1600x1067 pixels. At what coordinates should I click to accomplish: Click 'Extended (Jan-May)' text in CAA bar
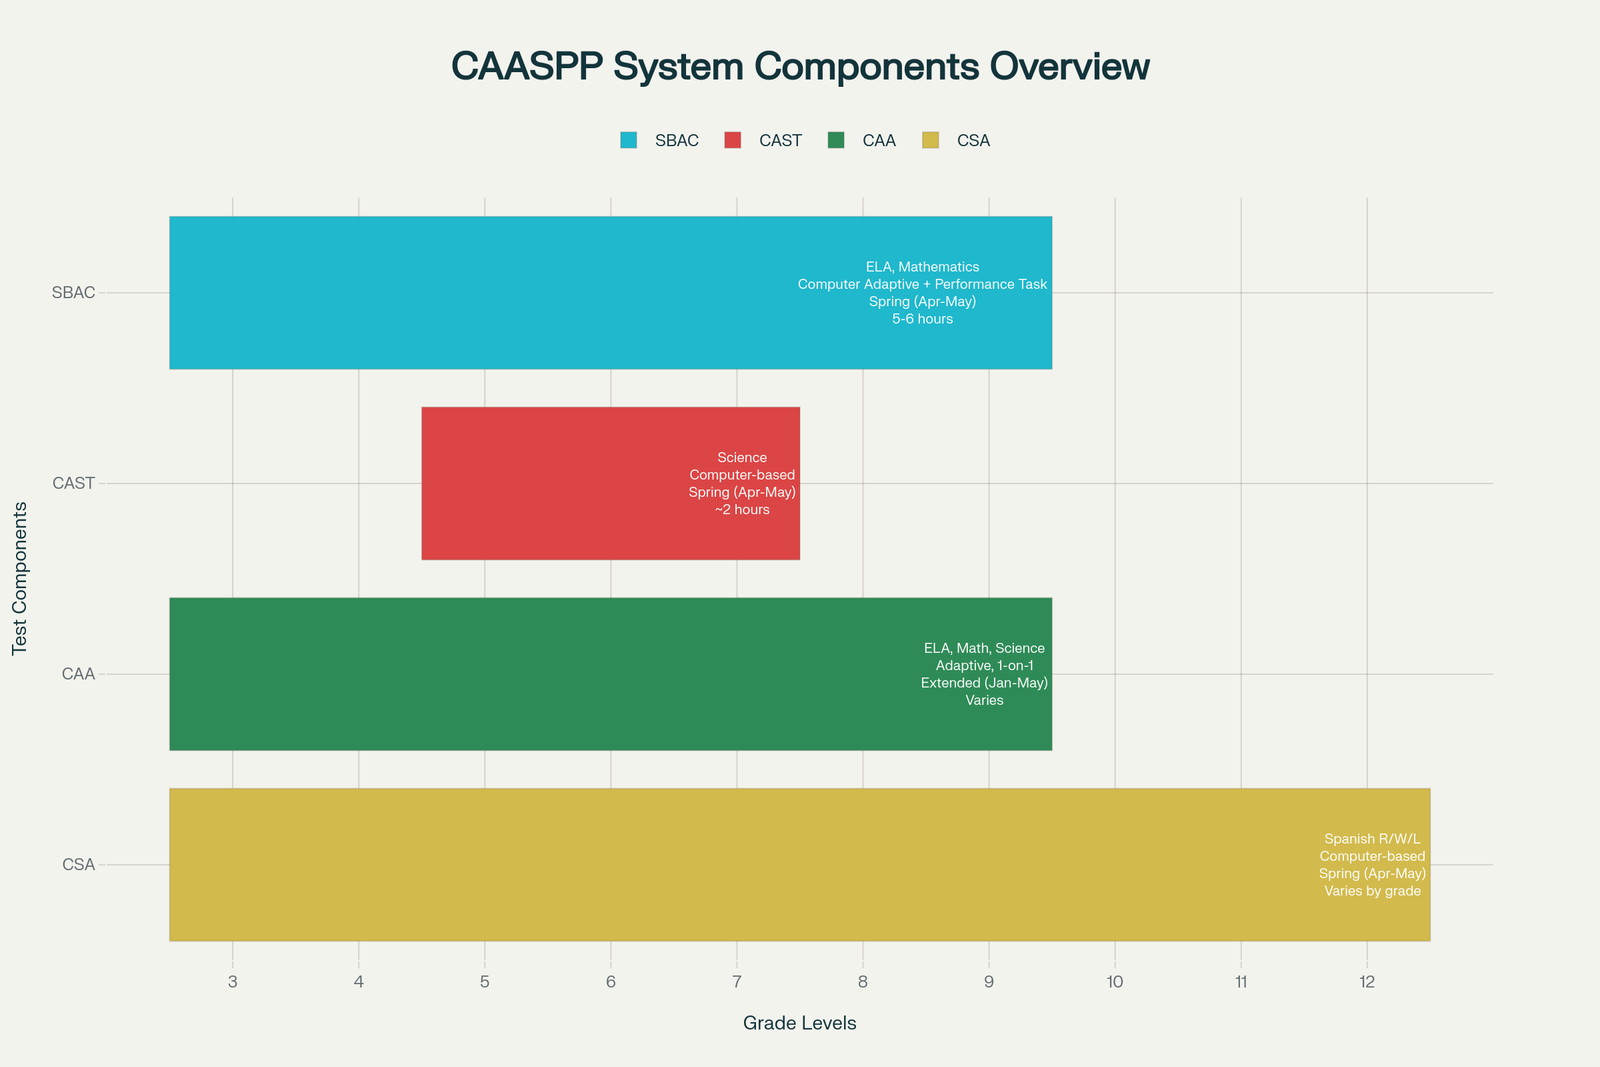[x=984, y=683]
